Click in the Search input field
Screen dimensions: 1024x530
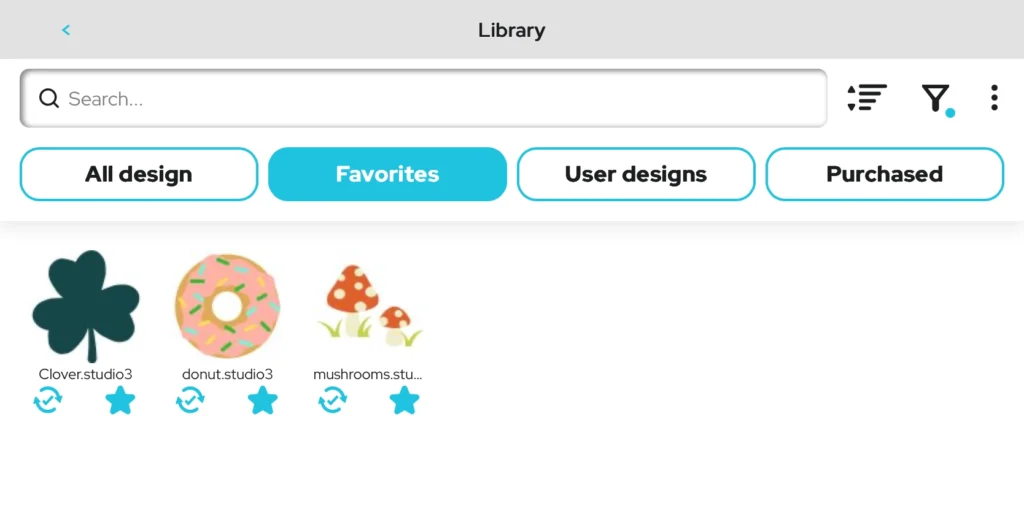click(x=440, y=98)
